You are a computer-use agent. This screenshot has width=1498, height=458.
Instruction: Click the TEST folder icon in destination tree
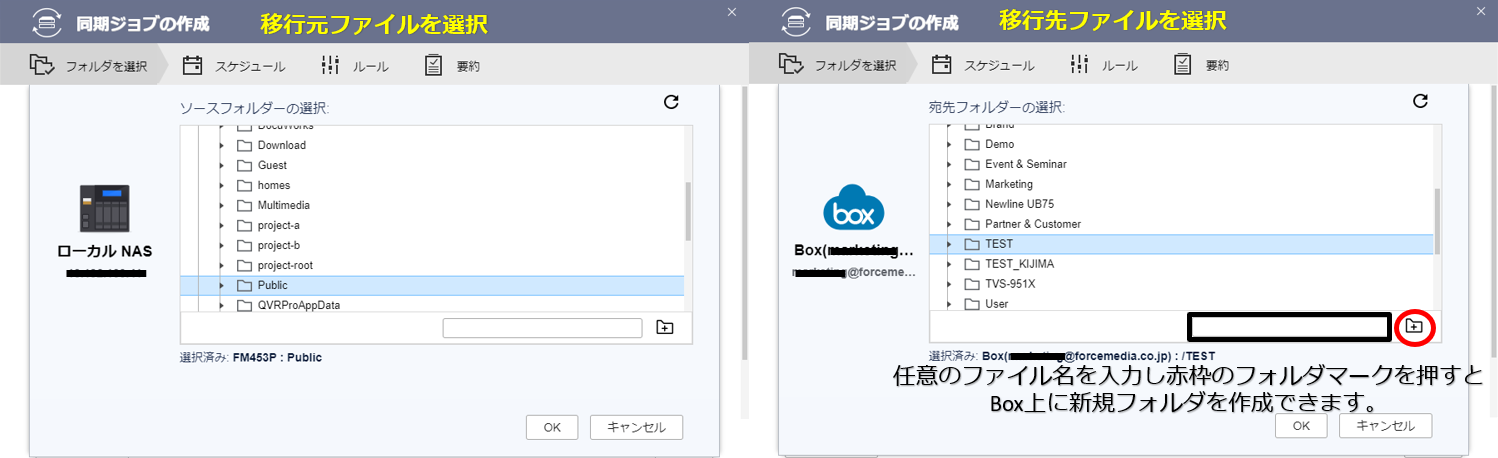[972, 244]
